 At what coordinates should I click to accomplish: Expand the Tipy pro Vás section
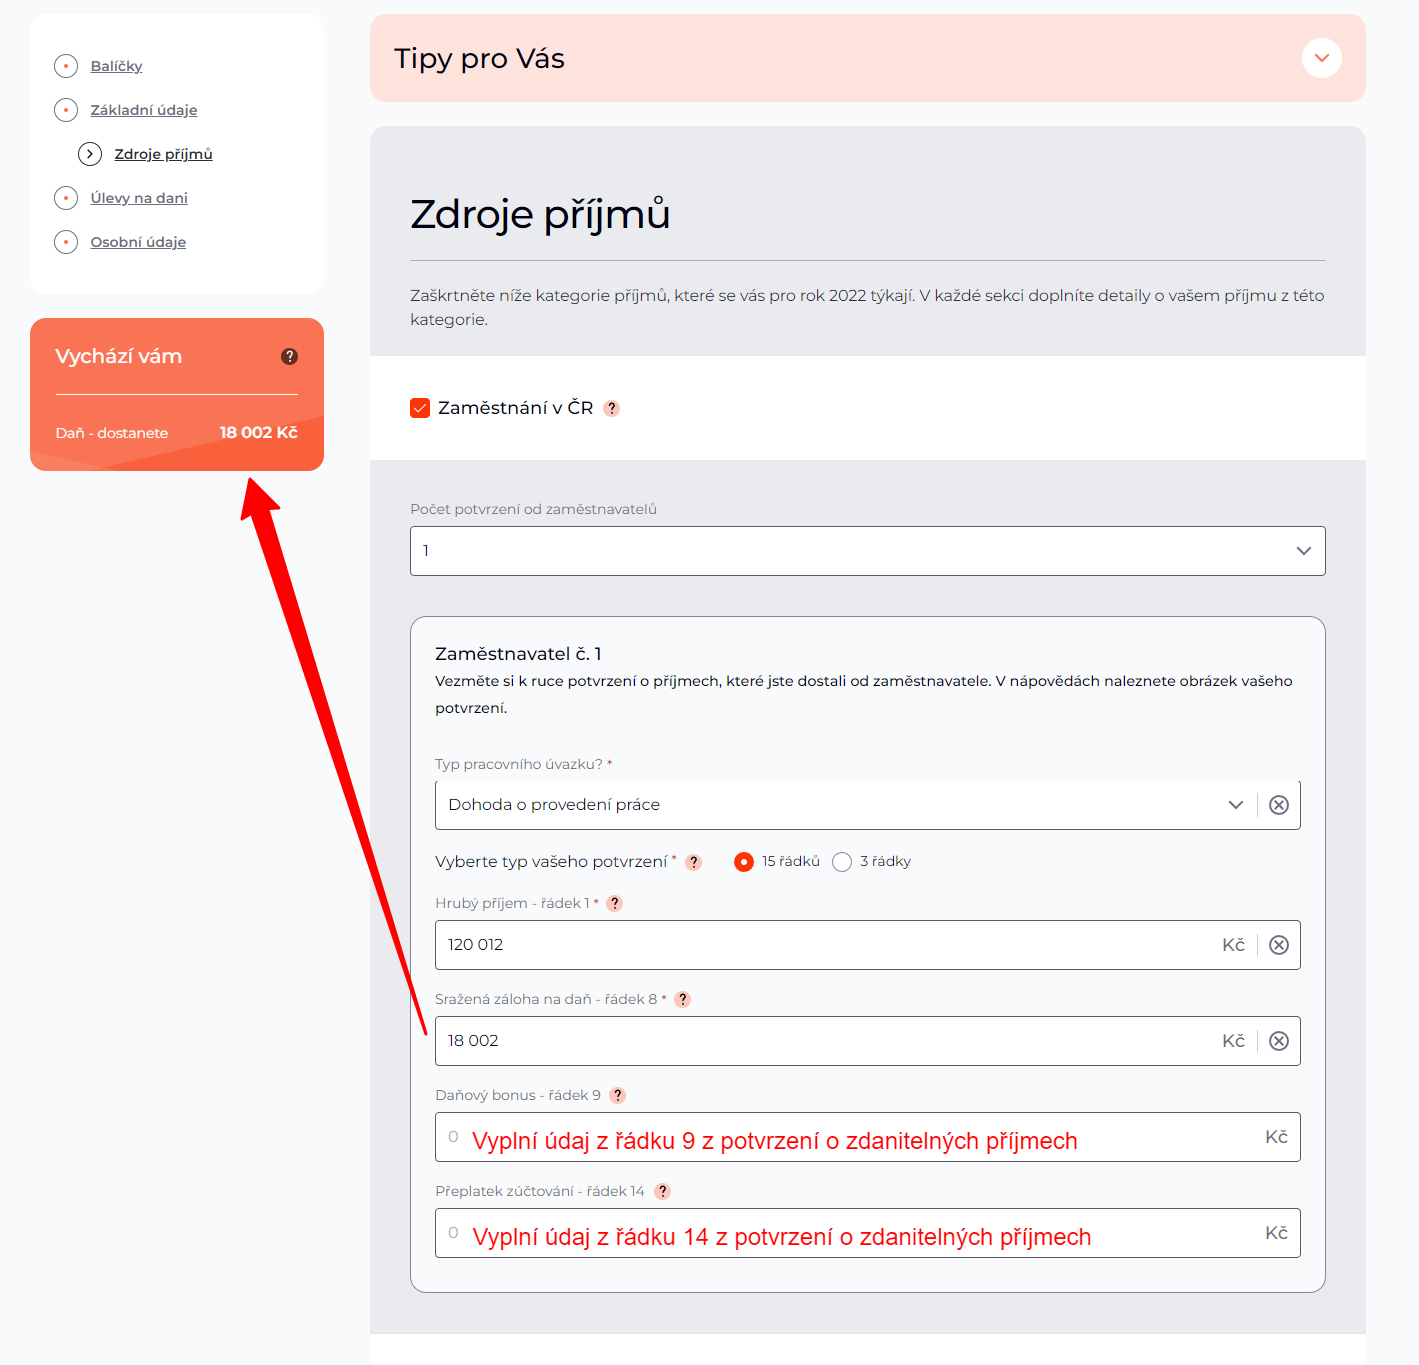coord(1321,58)
